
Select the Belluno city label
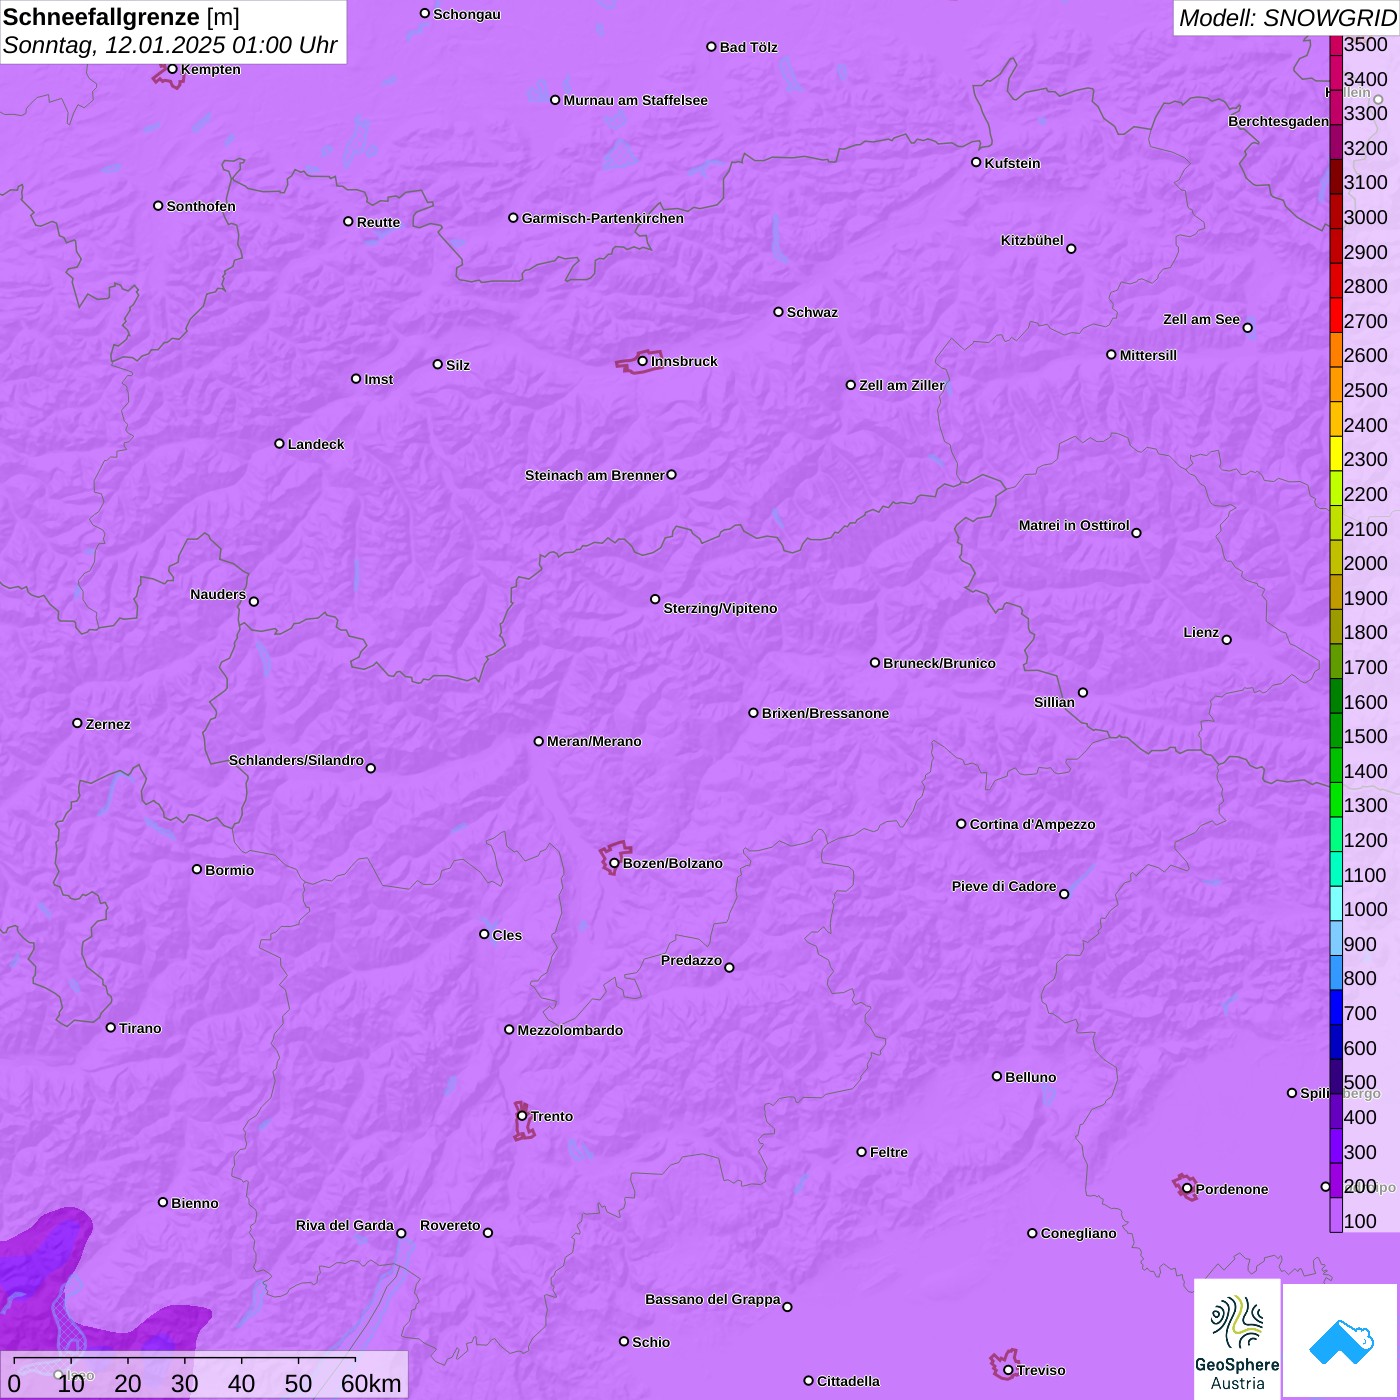tap(1031, 1077)
